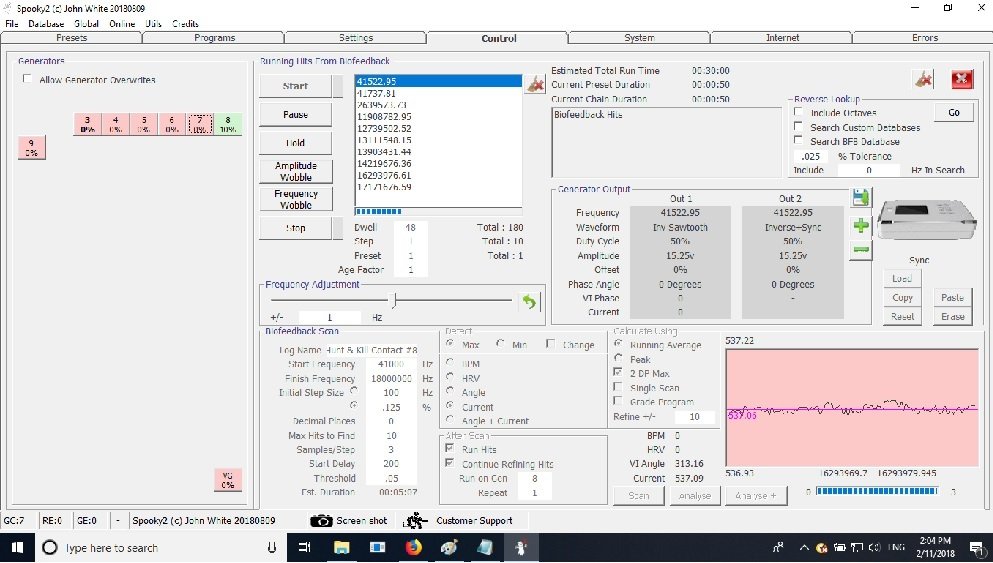Click the Paste button
The width and height of the screenshot is (993, 563).
pos(952,297)
